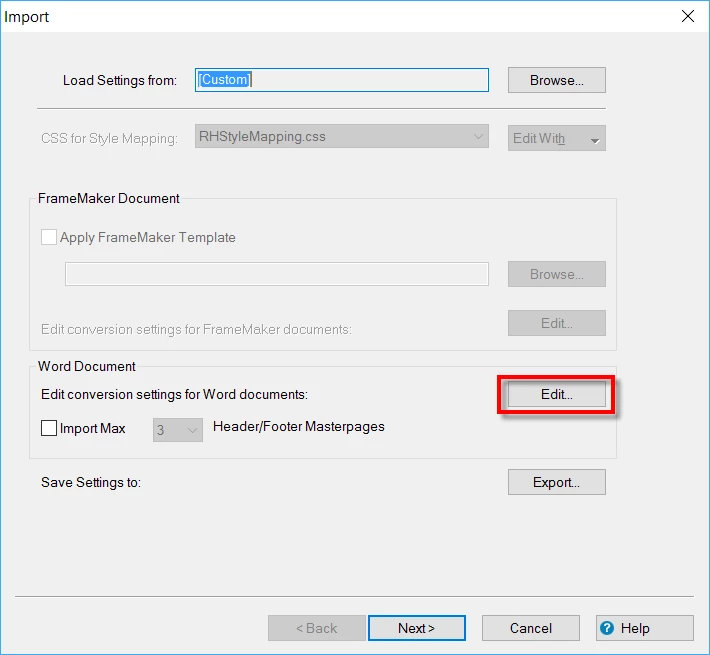Click the FrameMaker template path field

tap(277, 274)
